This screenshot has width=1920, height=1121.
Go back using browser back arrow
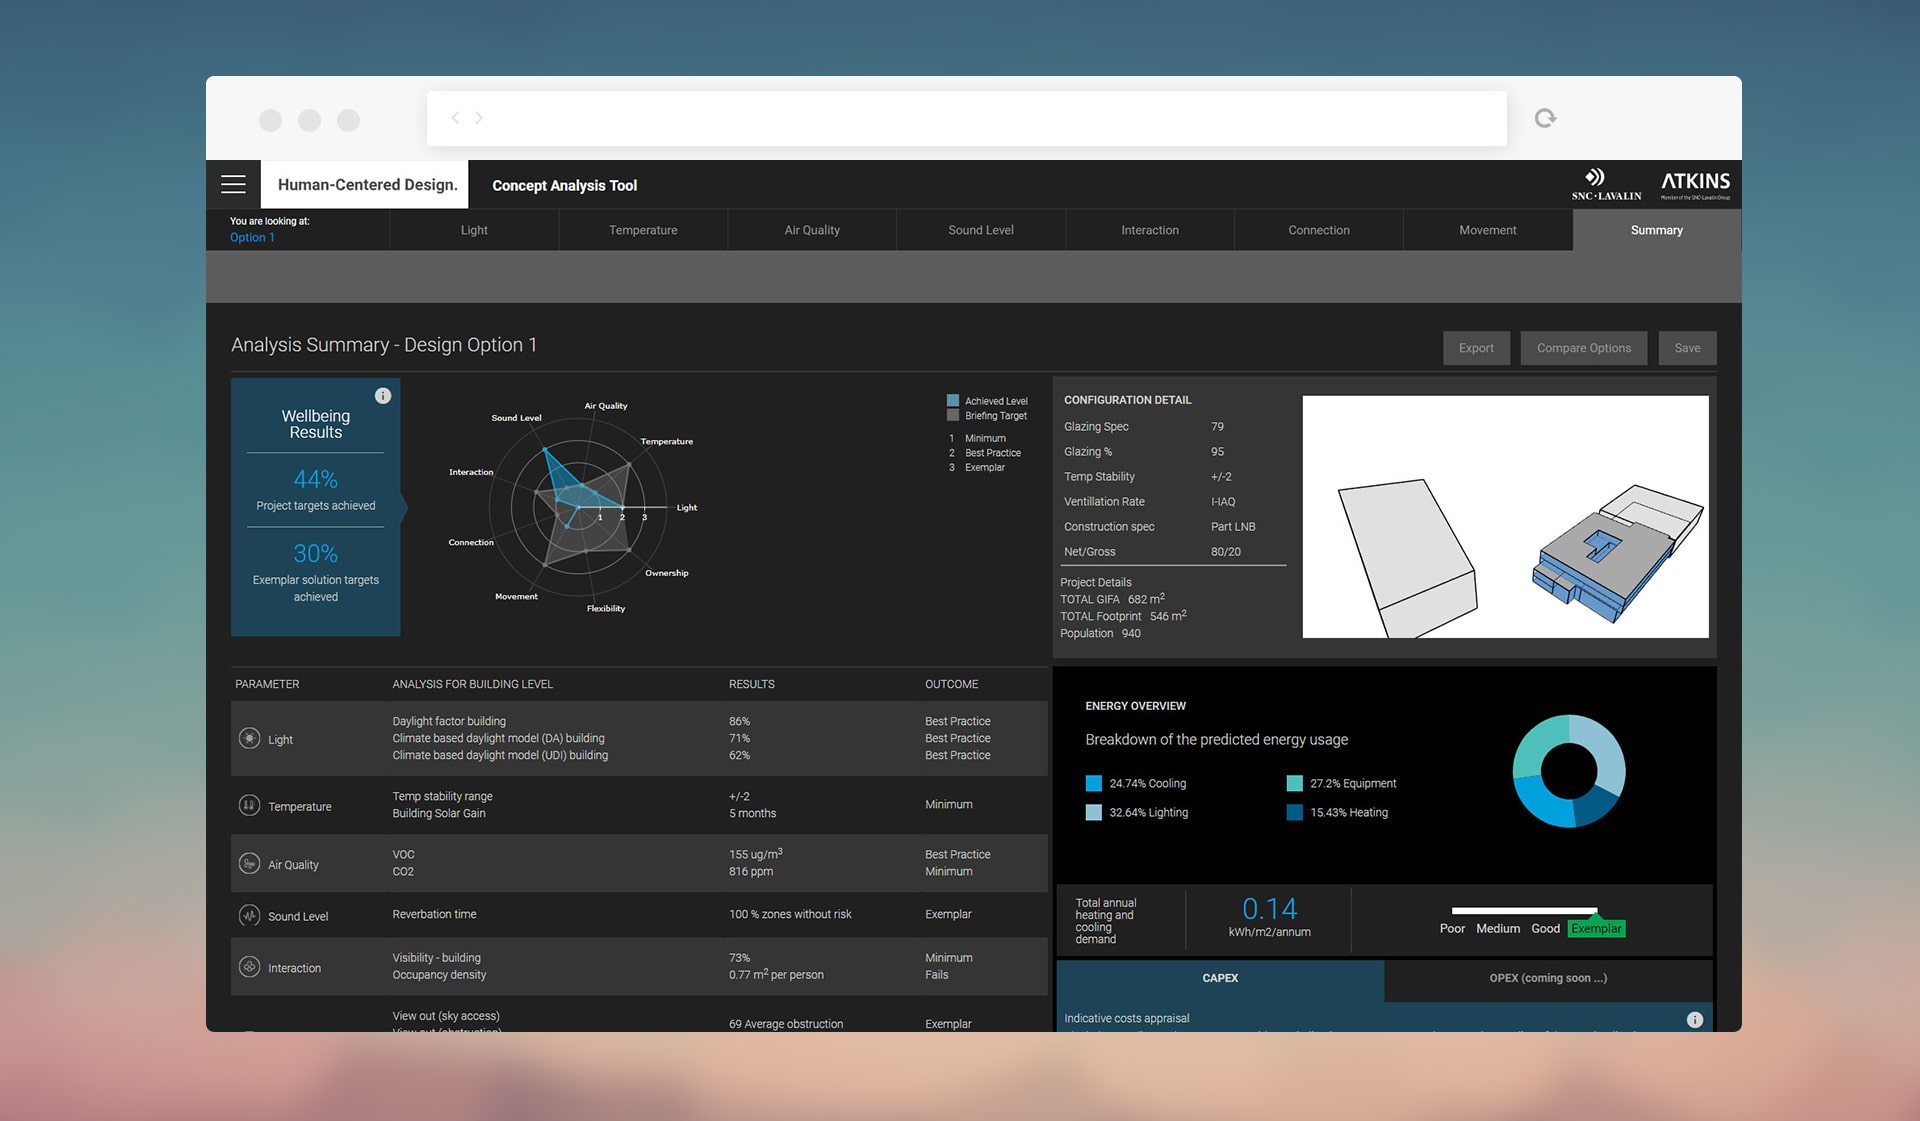[x=456, y=118]
